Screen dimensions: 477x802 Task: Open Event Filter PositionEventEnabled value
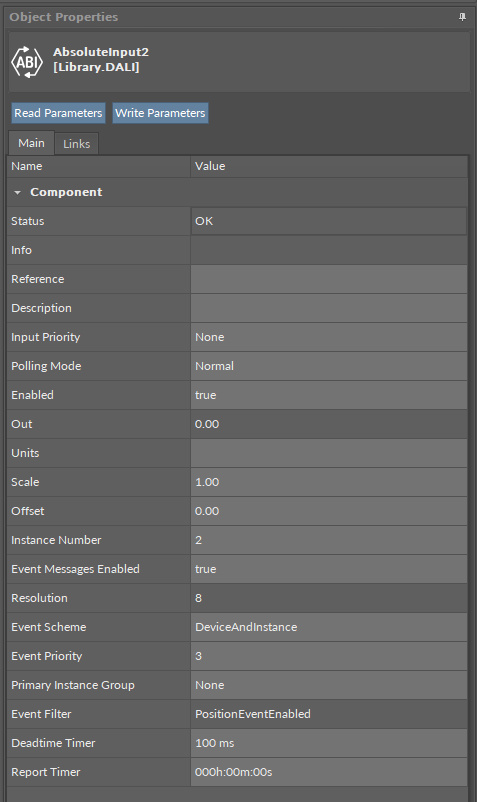(329, 714)
